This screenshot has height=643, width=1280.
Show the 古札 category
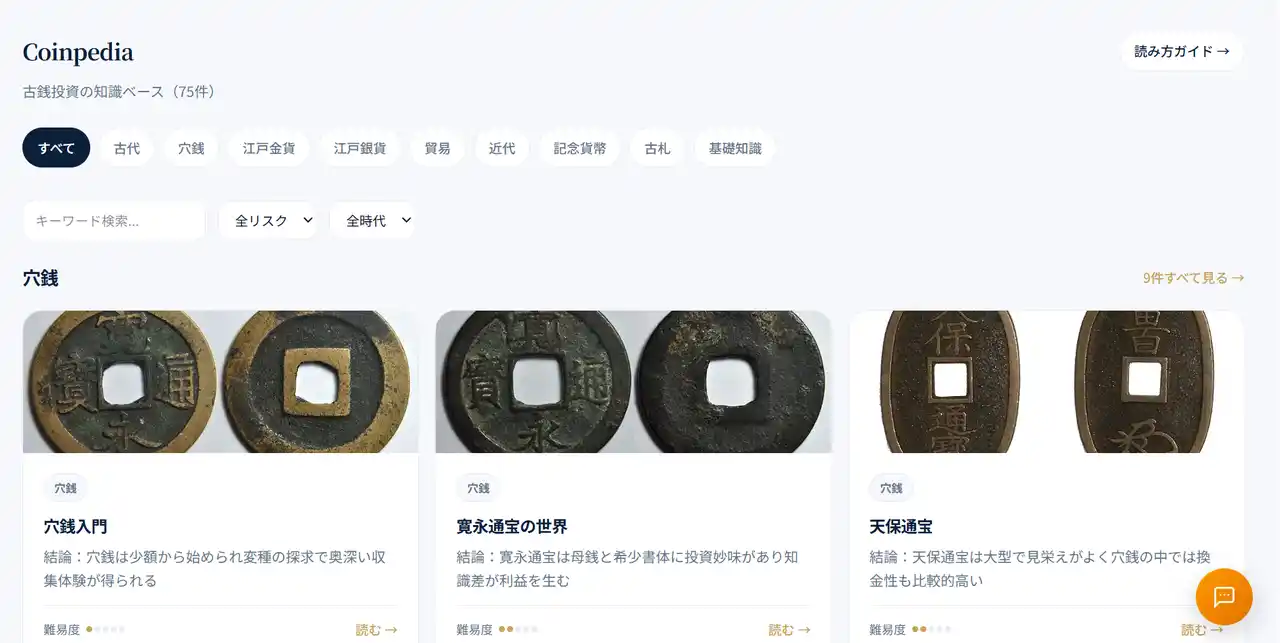point(657,148)
